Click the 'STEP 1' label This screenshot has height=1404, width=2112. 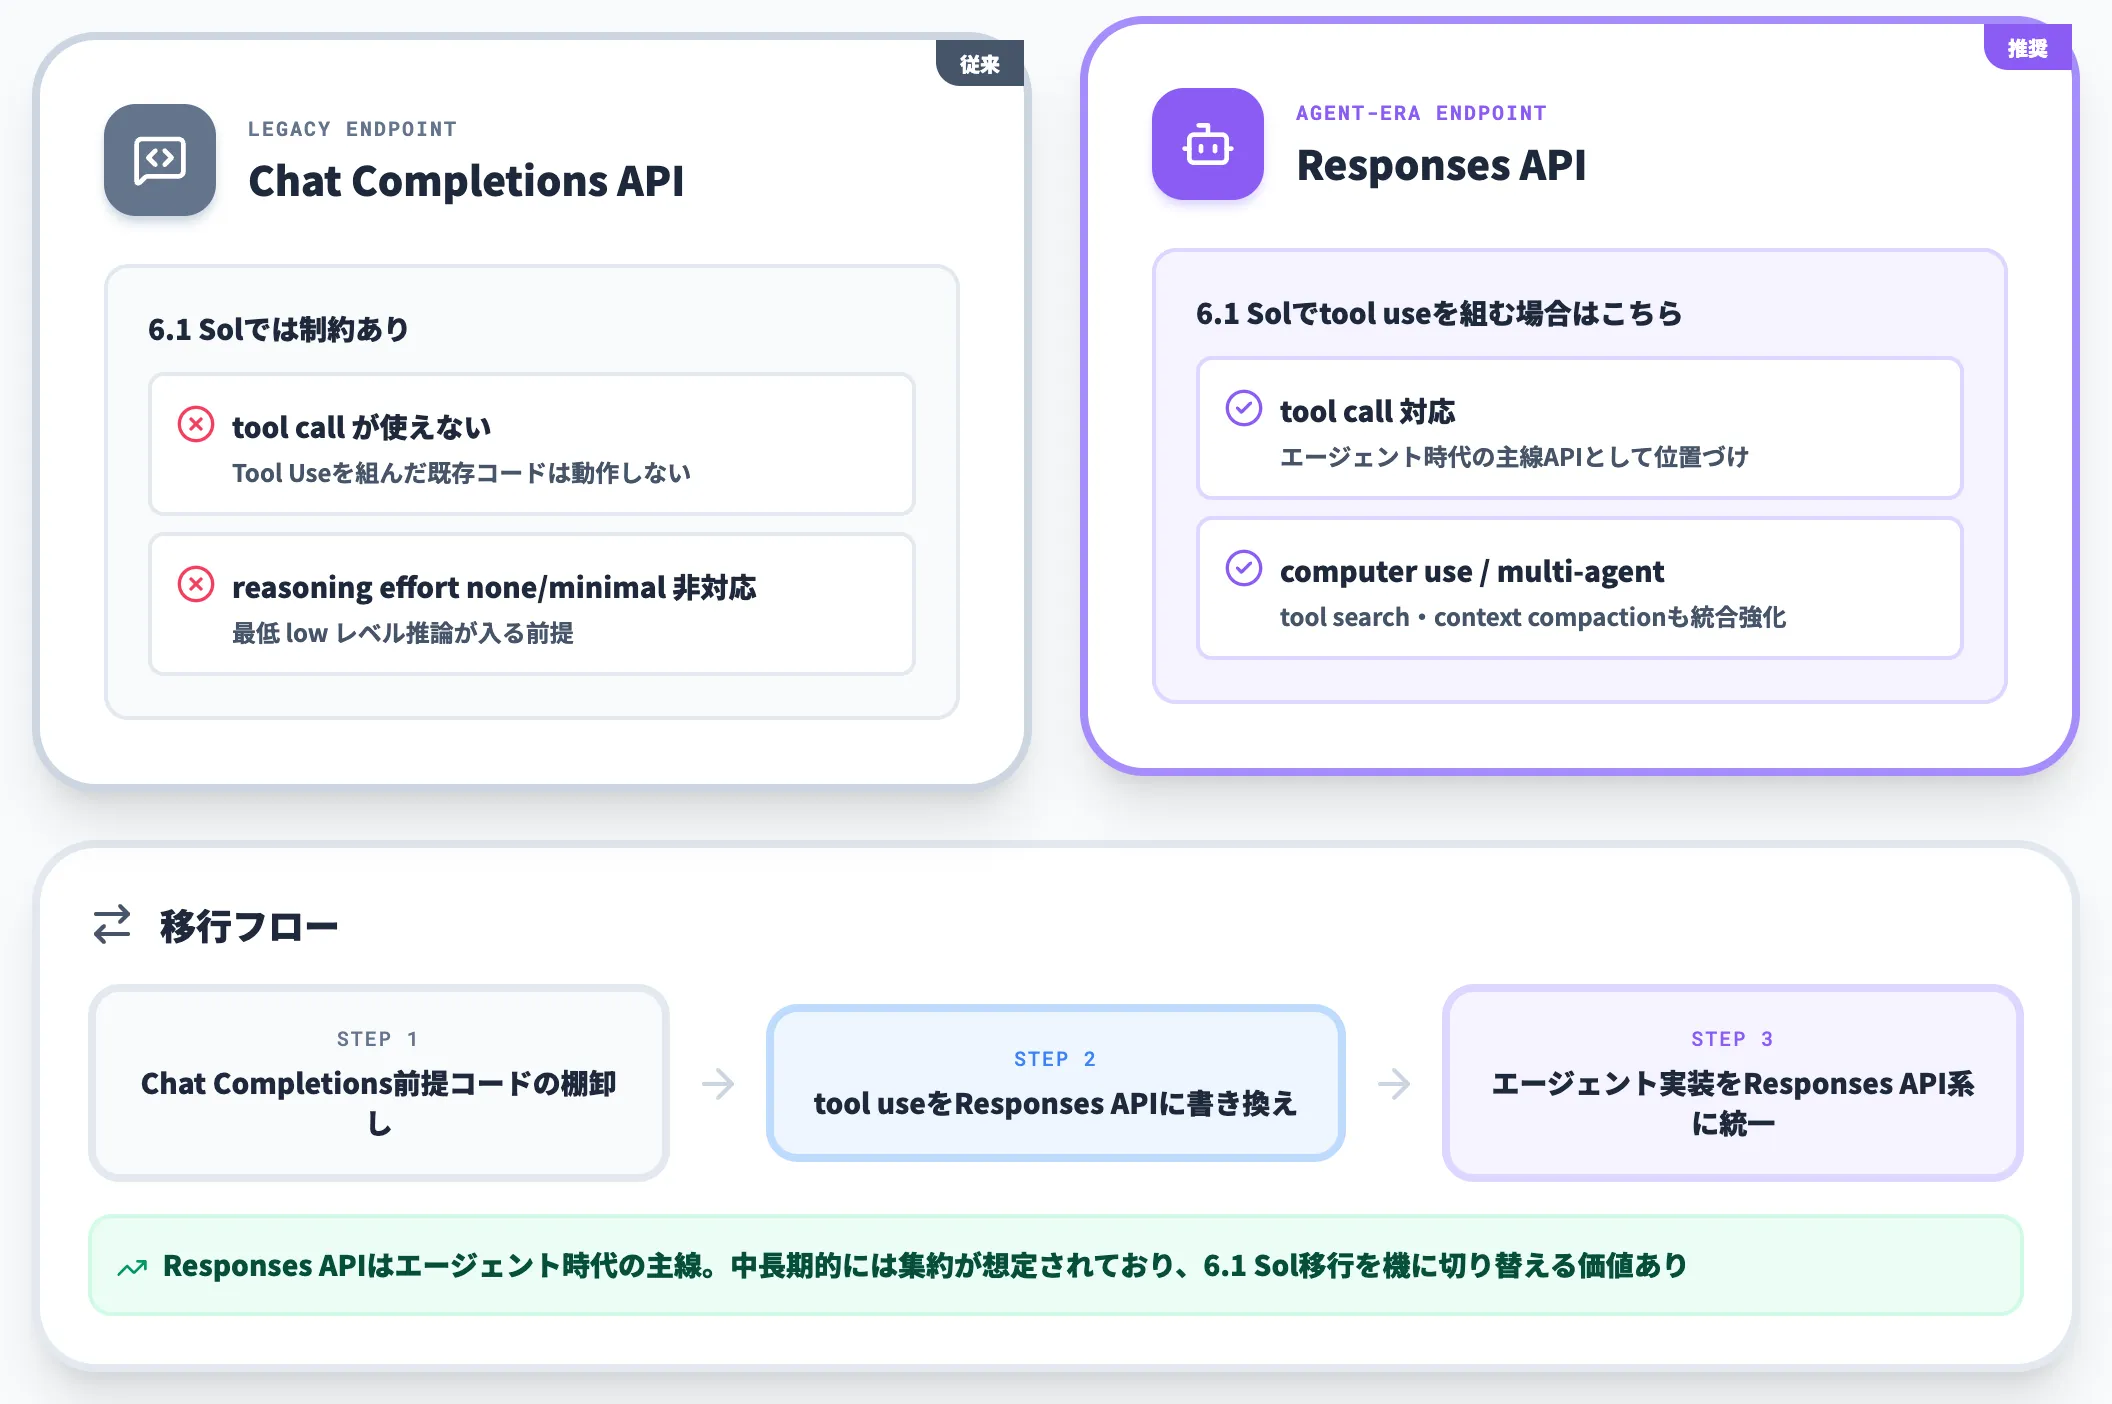(378, 1039)
